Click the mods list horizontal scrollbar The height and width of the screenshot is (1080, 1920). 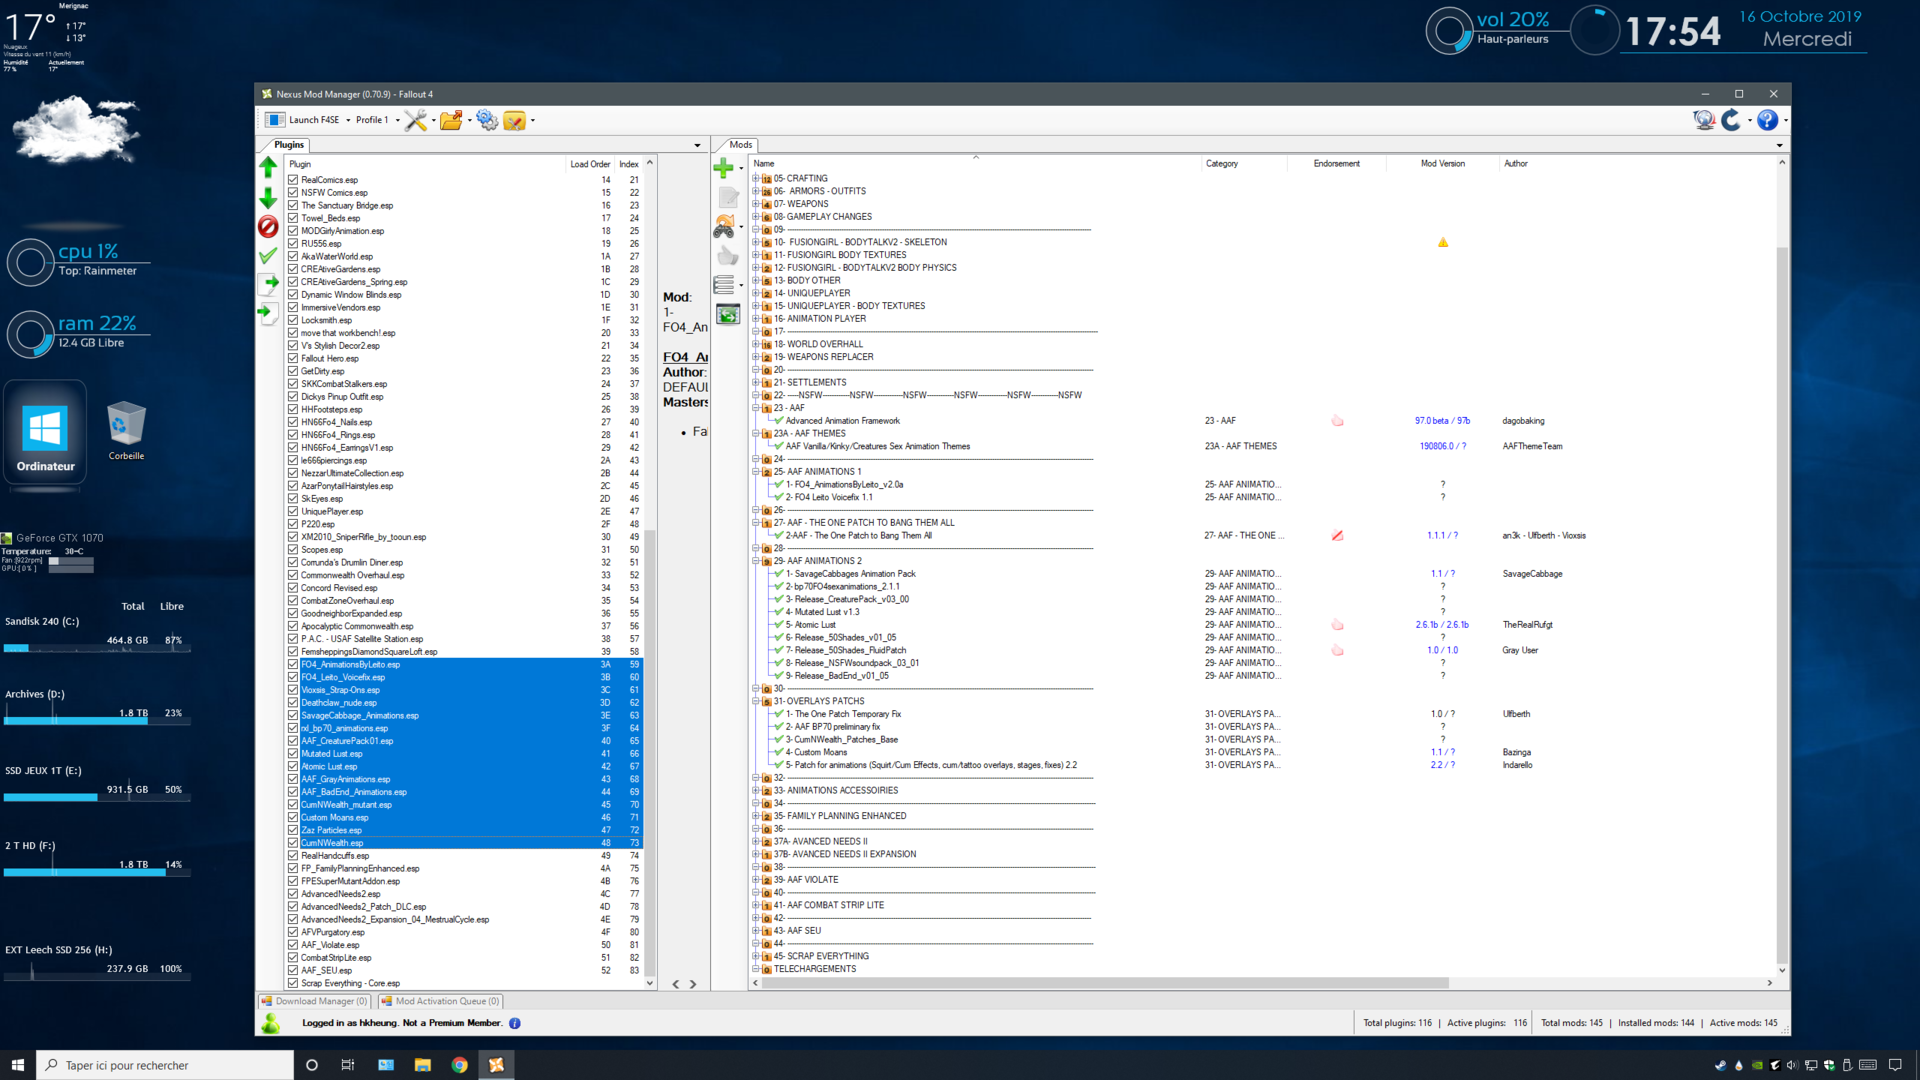[x=1105, y=983]
